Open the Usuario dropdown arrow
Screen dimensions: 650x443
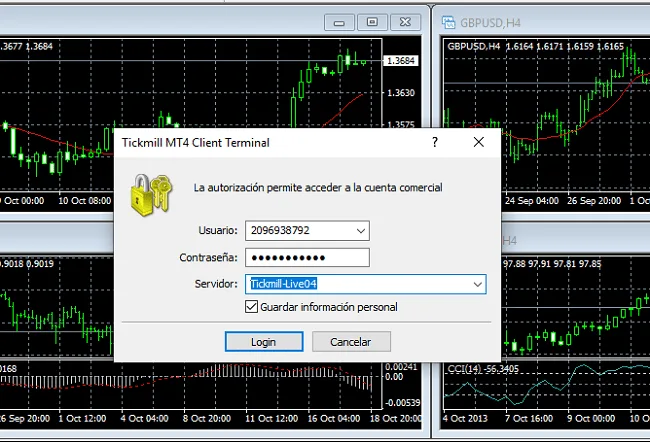tap(361, 231)
